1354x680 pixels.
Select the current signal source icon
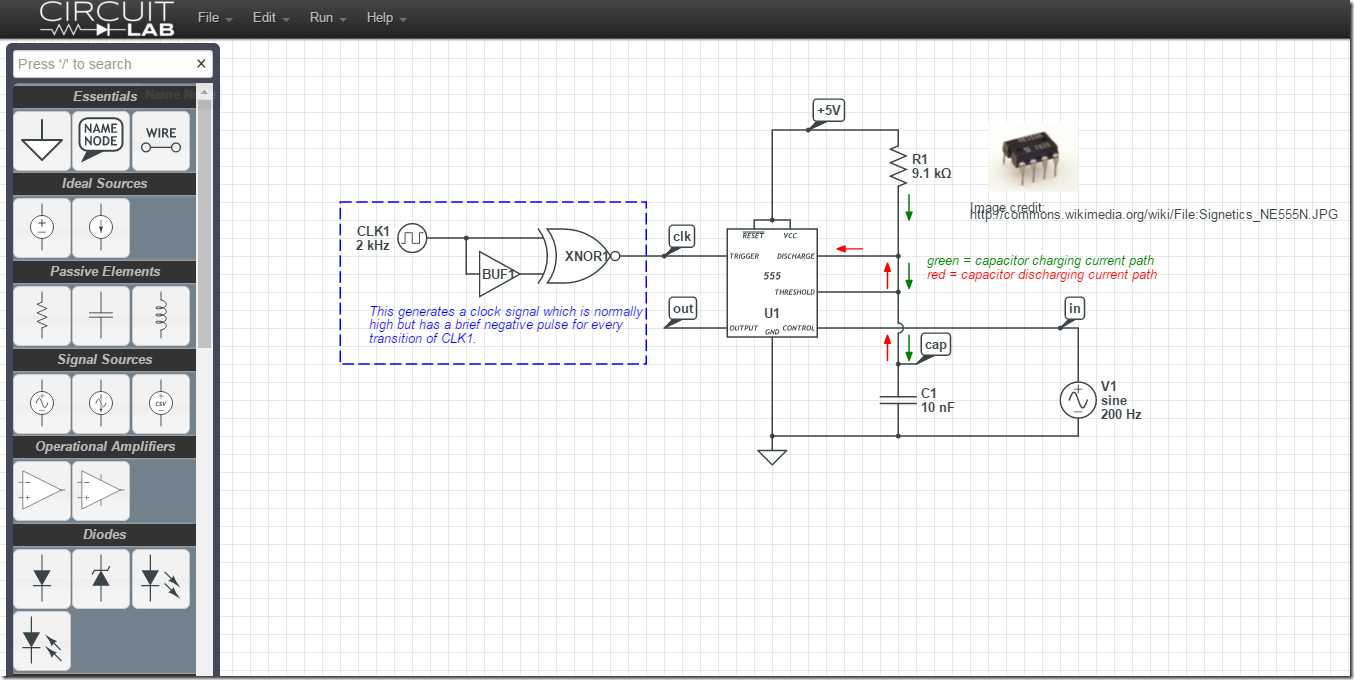pyautogui.click(x=101, y=402)
